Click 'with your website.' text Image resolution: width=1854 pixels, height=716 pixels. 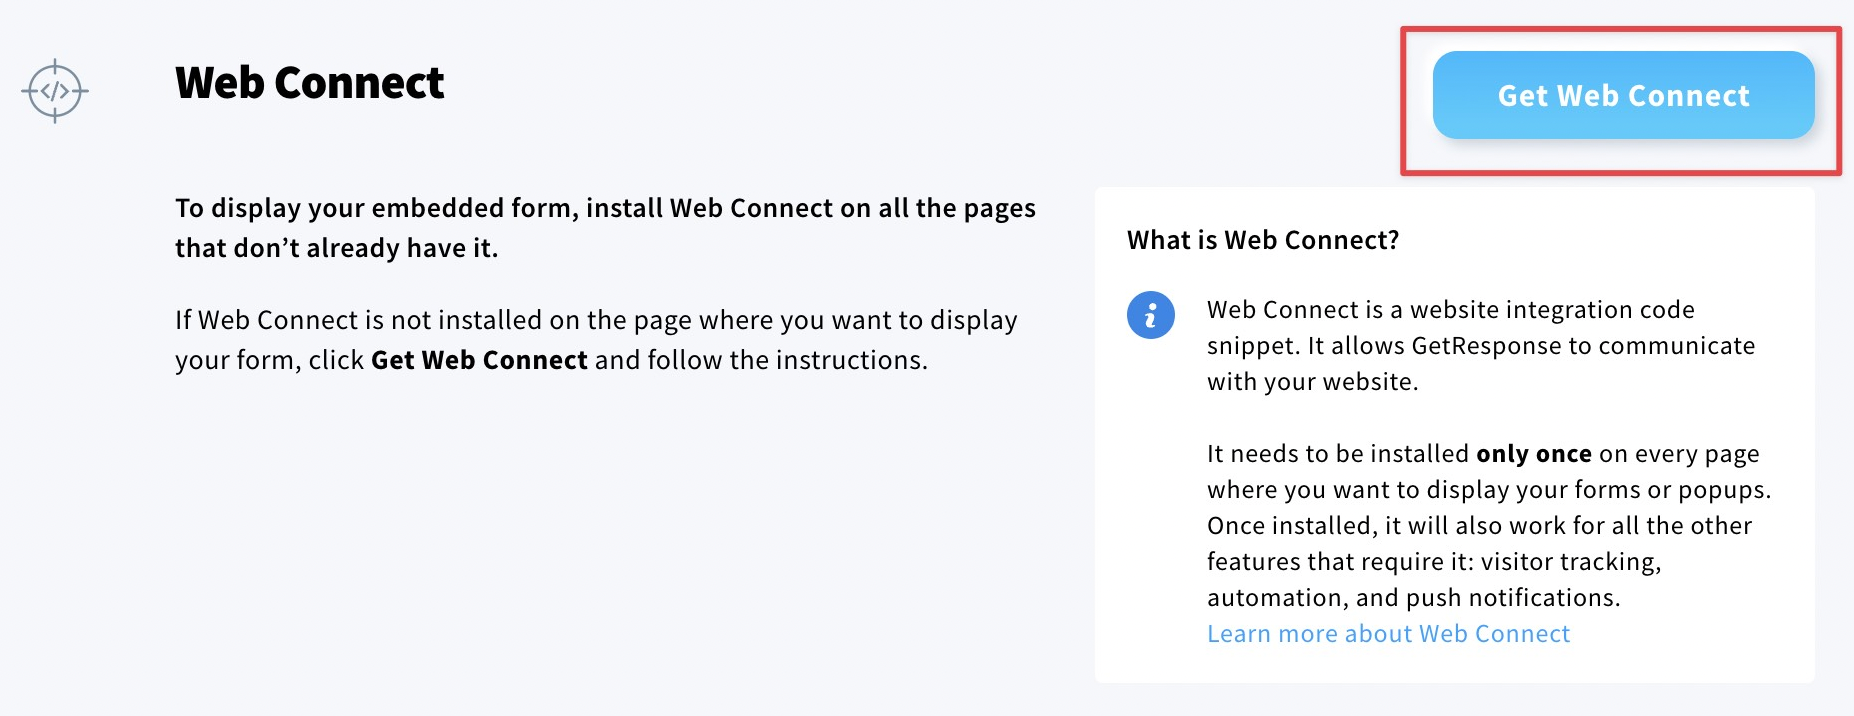(1312, 382)
